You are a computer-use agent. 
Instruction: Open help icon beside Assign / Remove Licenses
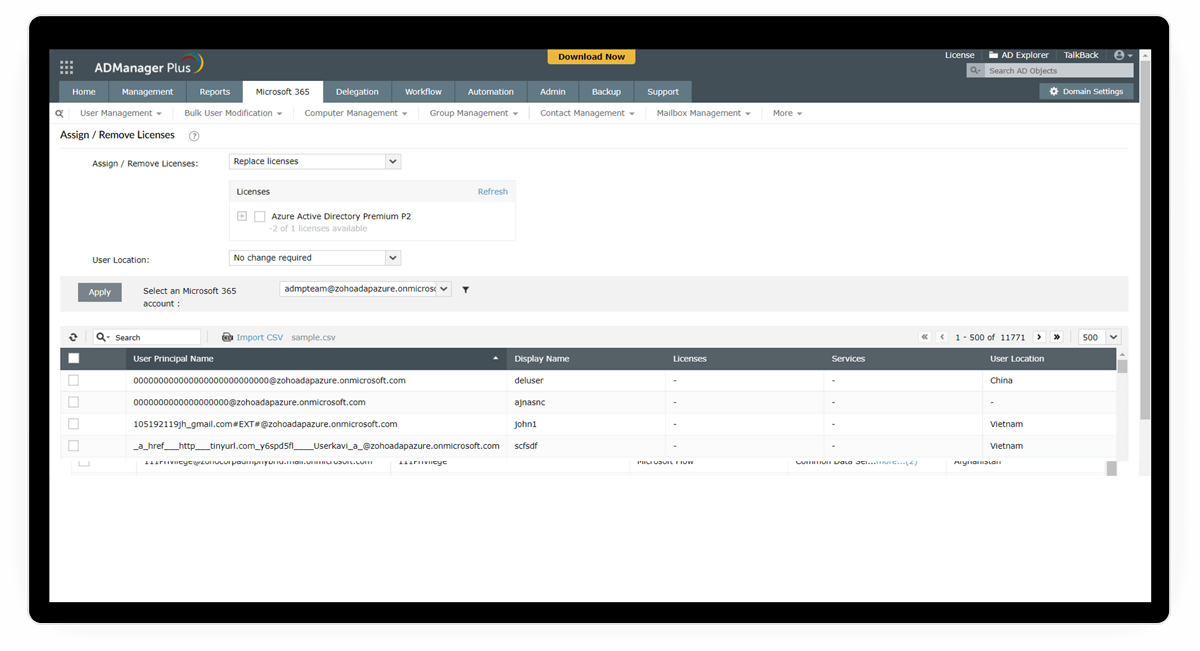pos(194,136)
